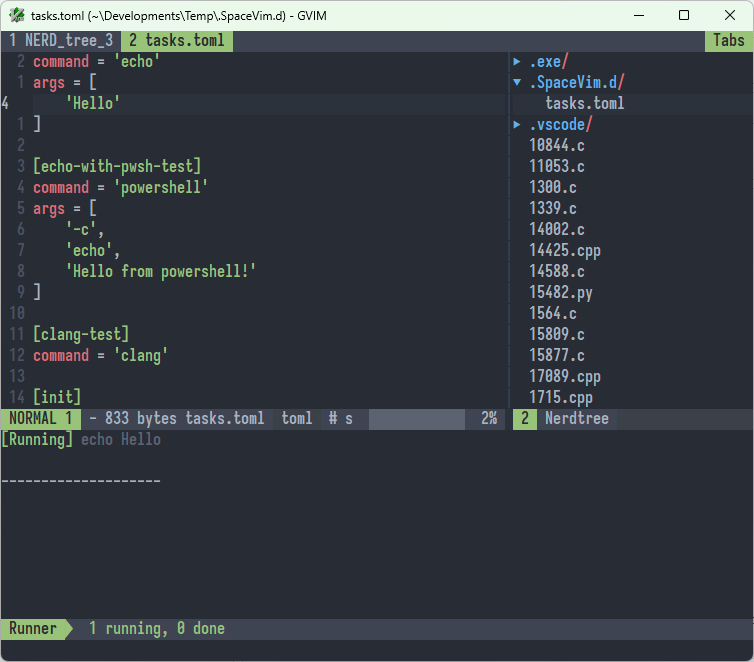
Task: Click the [echo-with-pwsh-test] section header
Action: (117, 166)
